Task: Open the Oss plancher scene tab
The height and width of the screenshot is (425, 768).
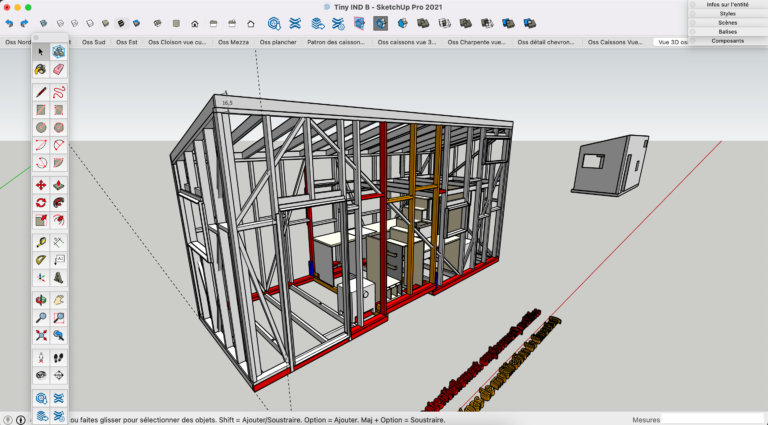Action: coord(278,42)
